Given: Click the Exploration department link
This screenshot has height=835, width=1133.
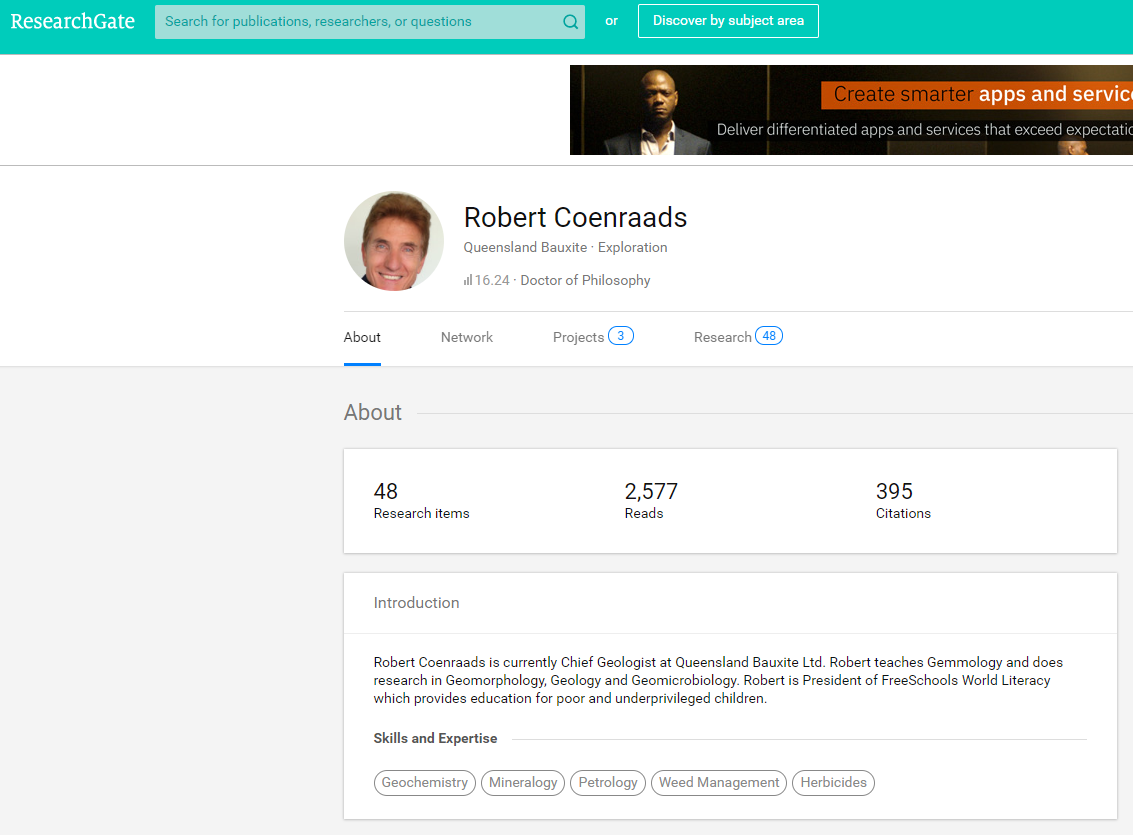Looking at the screenshot, I should (632, 247).
